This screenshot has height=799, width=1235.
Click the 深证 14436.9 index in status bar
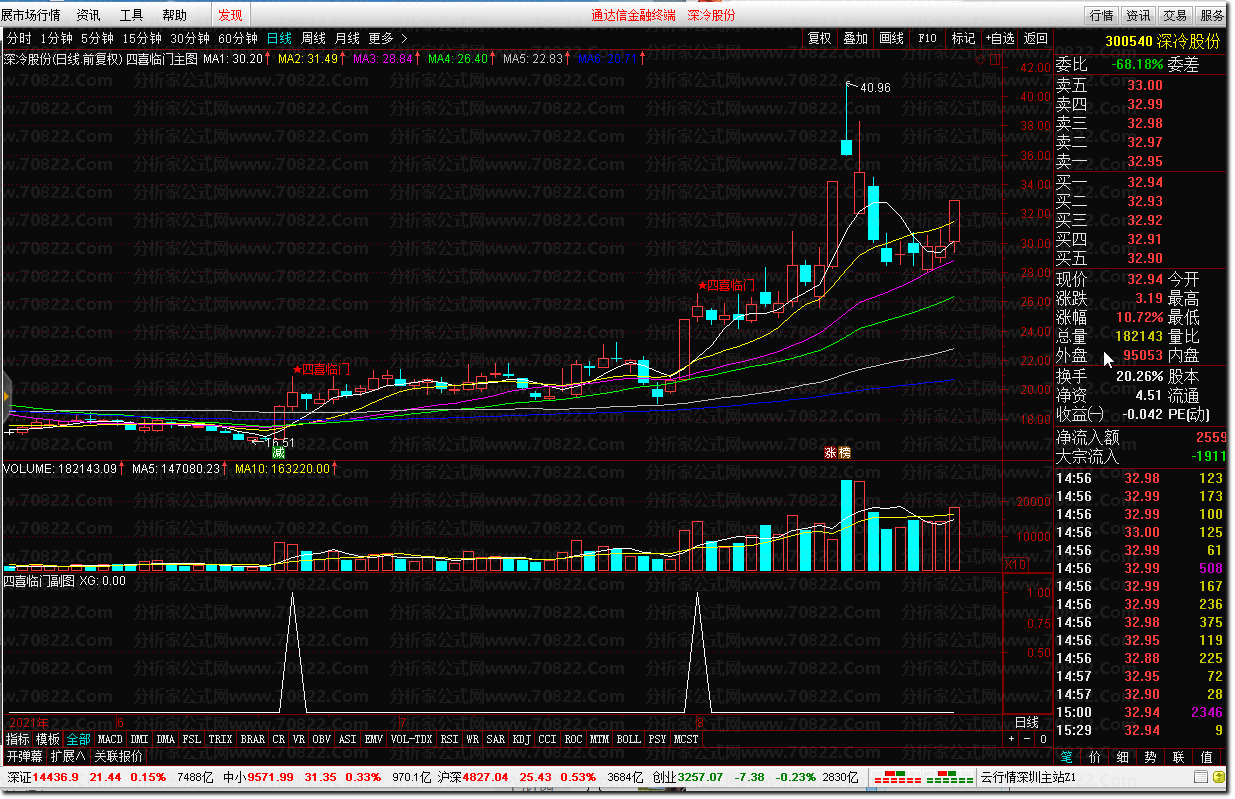click(x=42, y=778)
